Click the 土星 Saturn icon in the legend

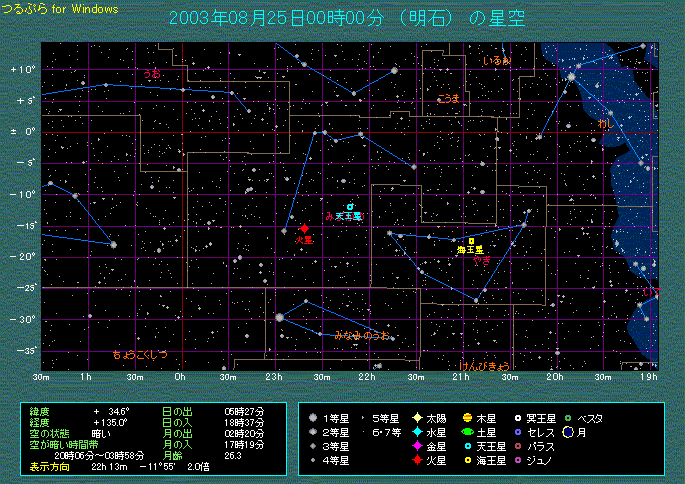pyautogui.click(x=467, y=432)
